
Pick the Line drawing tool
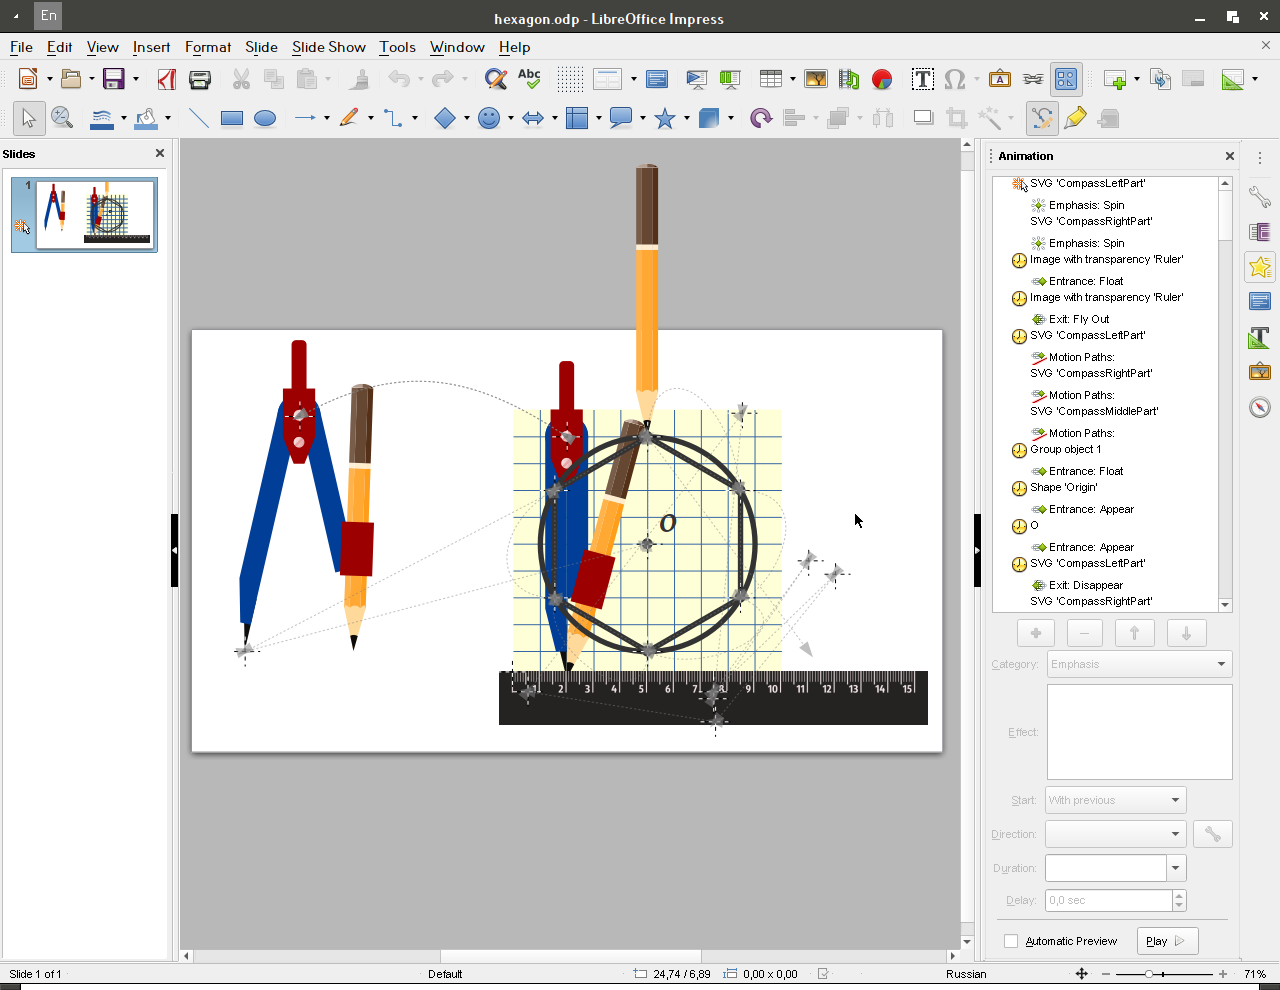199,118
